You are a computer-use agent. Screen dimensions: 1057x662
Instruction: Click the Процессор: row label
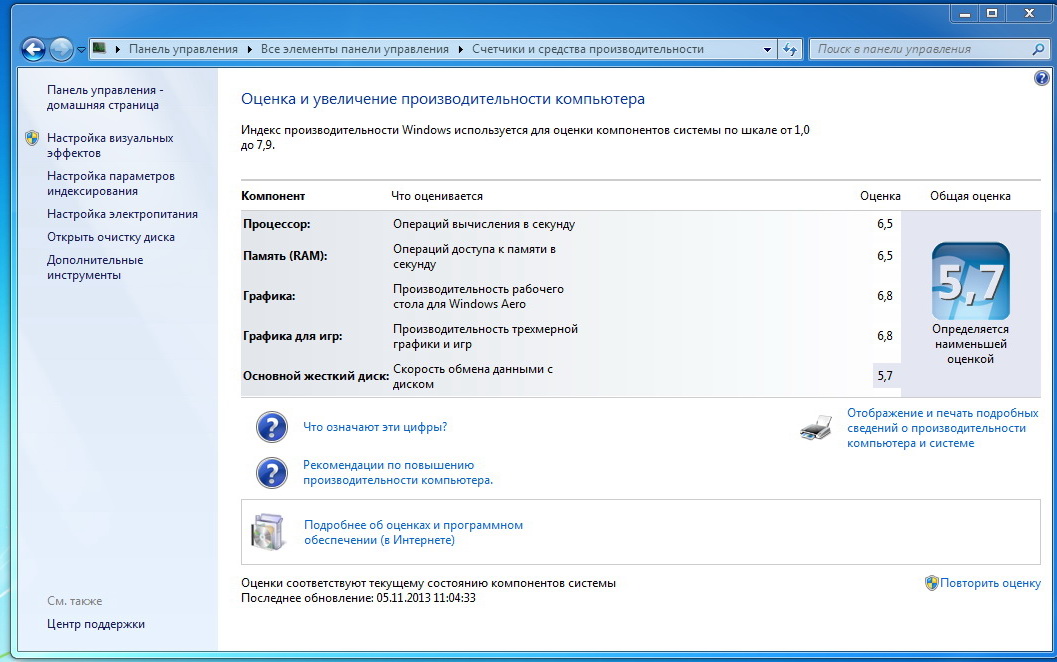276,224
